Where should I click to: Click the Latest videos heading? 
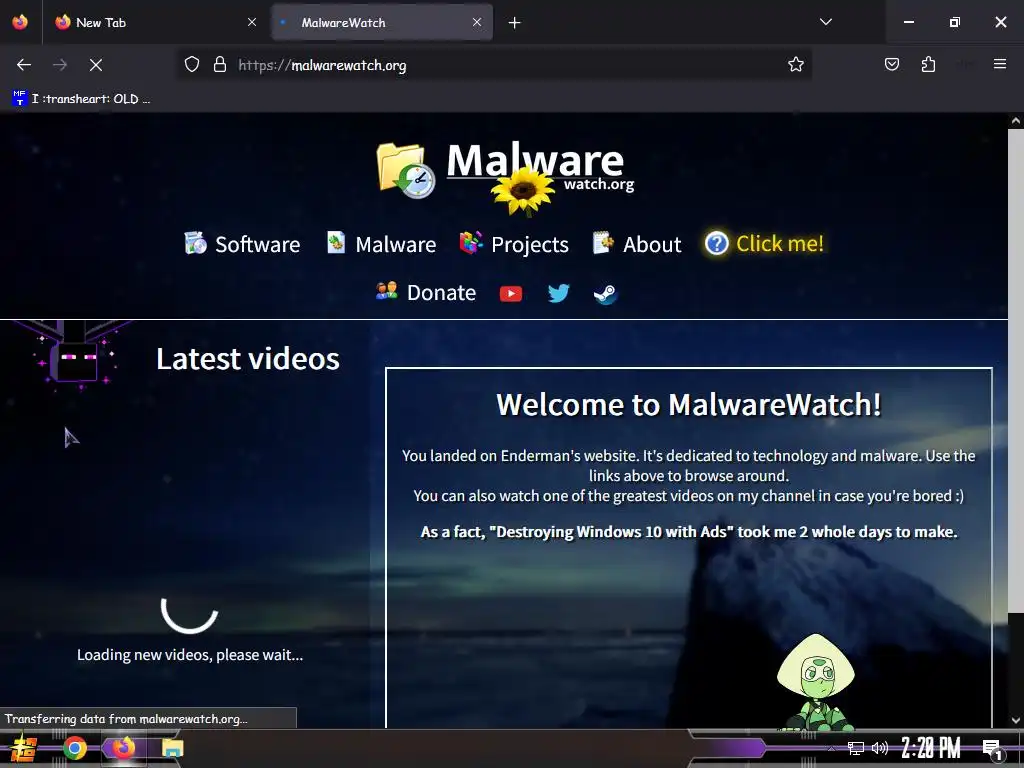(x=248, y=359)
